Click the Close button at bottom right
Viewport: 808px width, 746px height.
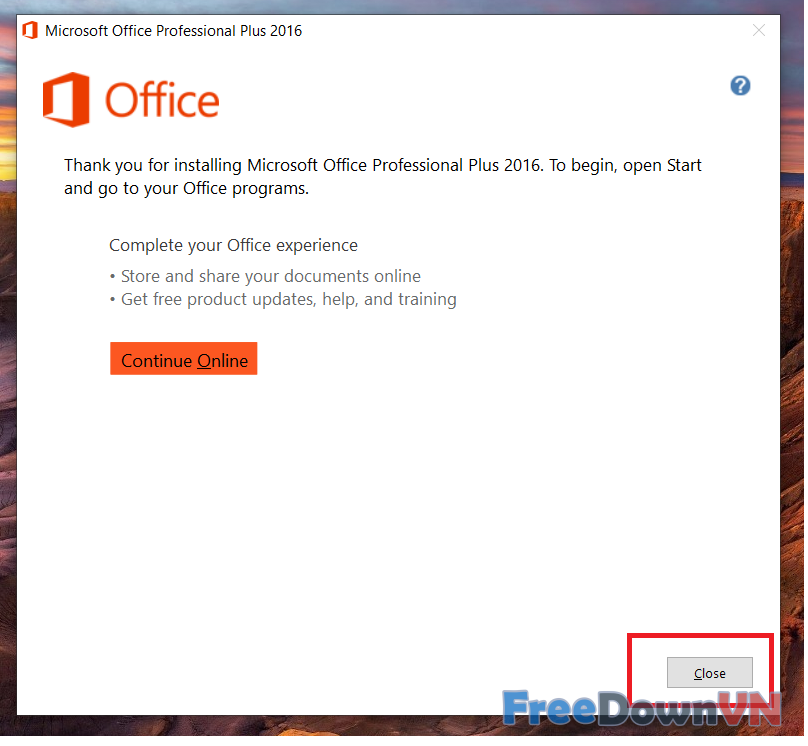[x=709, y=673]
